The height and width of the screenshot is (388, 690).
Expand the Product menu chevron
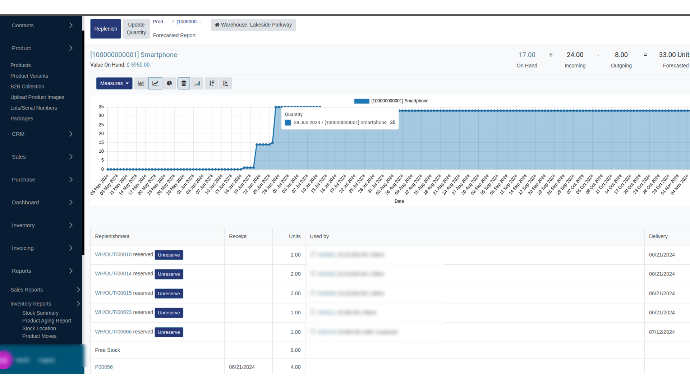coord(70,48)
